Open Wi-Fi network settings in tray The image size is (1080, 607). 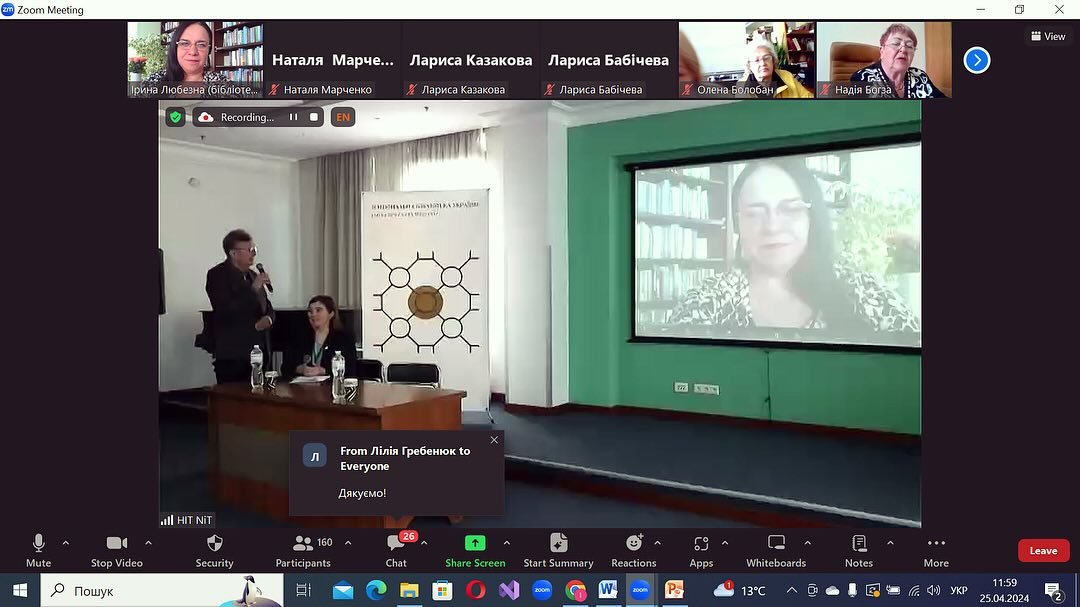pos(914,590)
